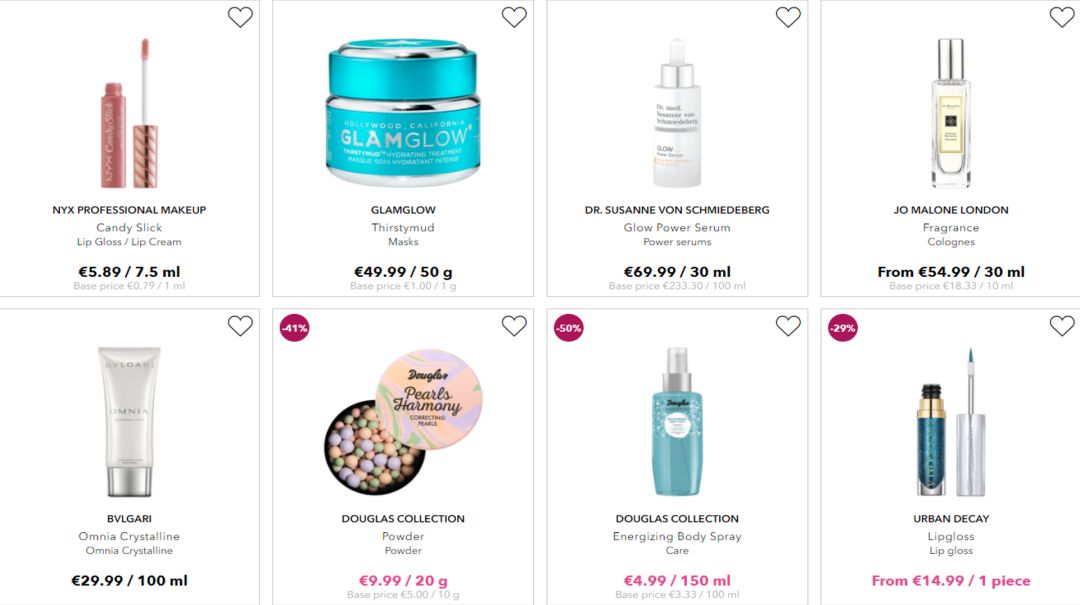This screenshot has height=605, width=1080.
Task: Select the -29% sale badge
Action: point(842,328)
